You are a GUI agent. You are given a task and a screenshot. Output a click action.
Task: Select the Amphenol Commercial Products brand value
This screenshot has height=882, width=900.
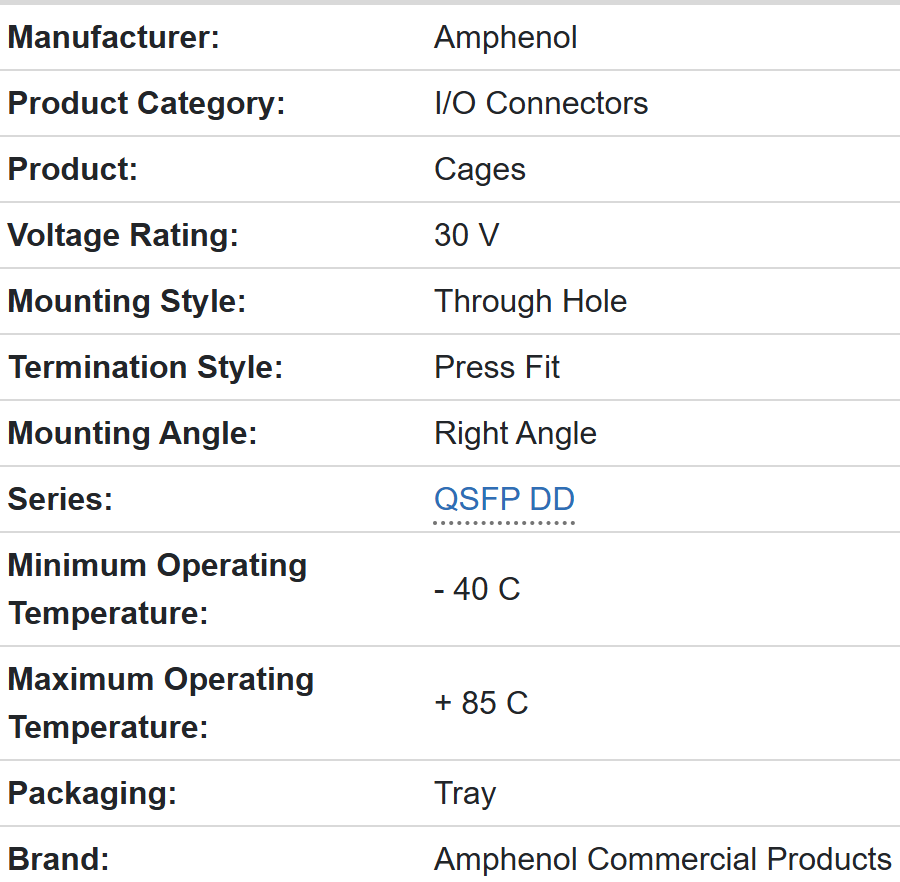coord(662,860)
